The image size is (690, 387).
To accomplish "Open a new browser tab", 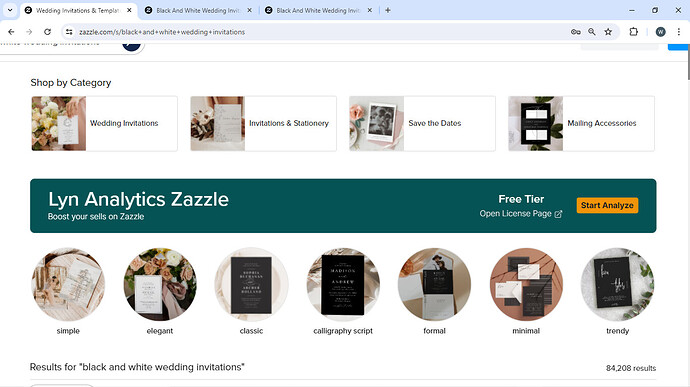I will (x=388, y=10).
